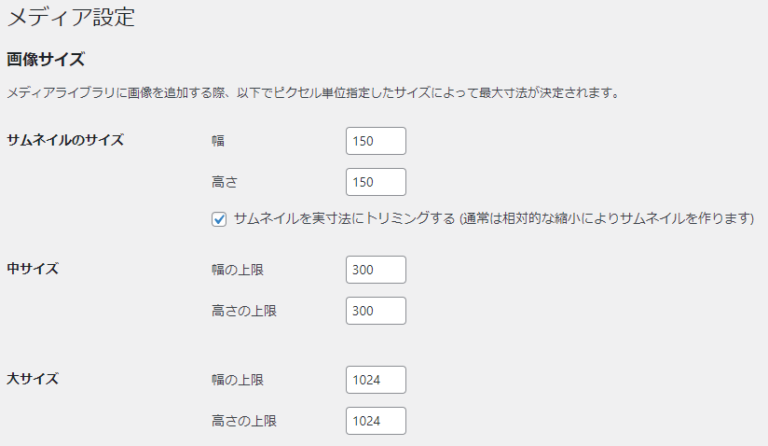
Task: Click the メディア設定 page title
Action: coord(70,18)
